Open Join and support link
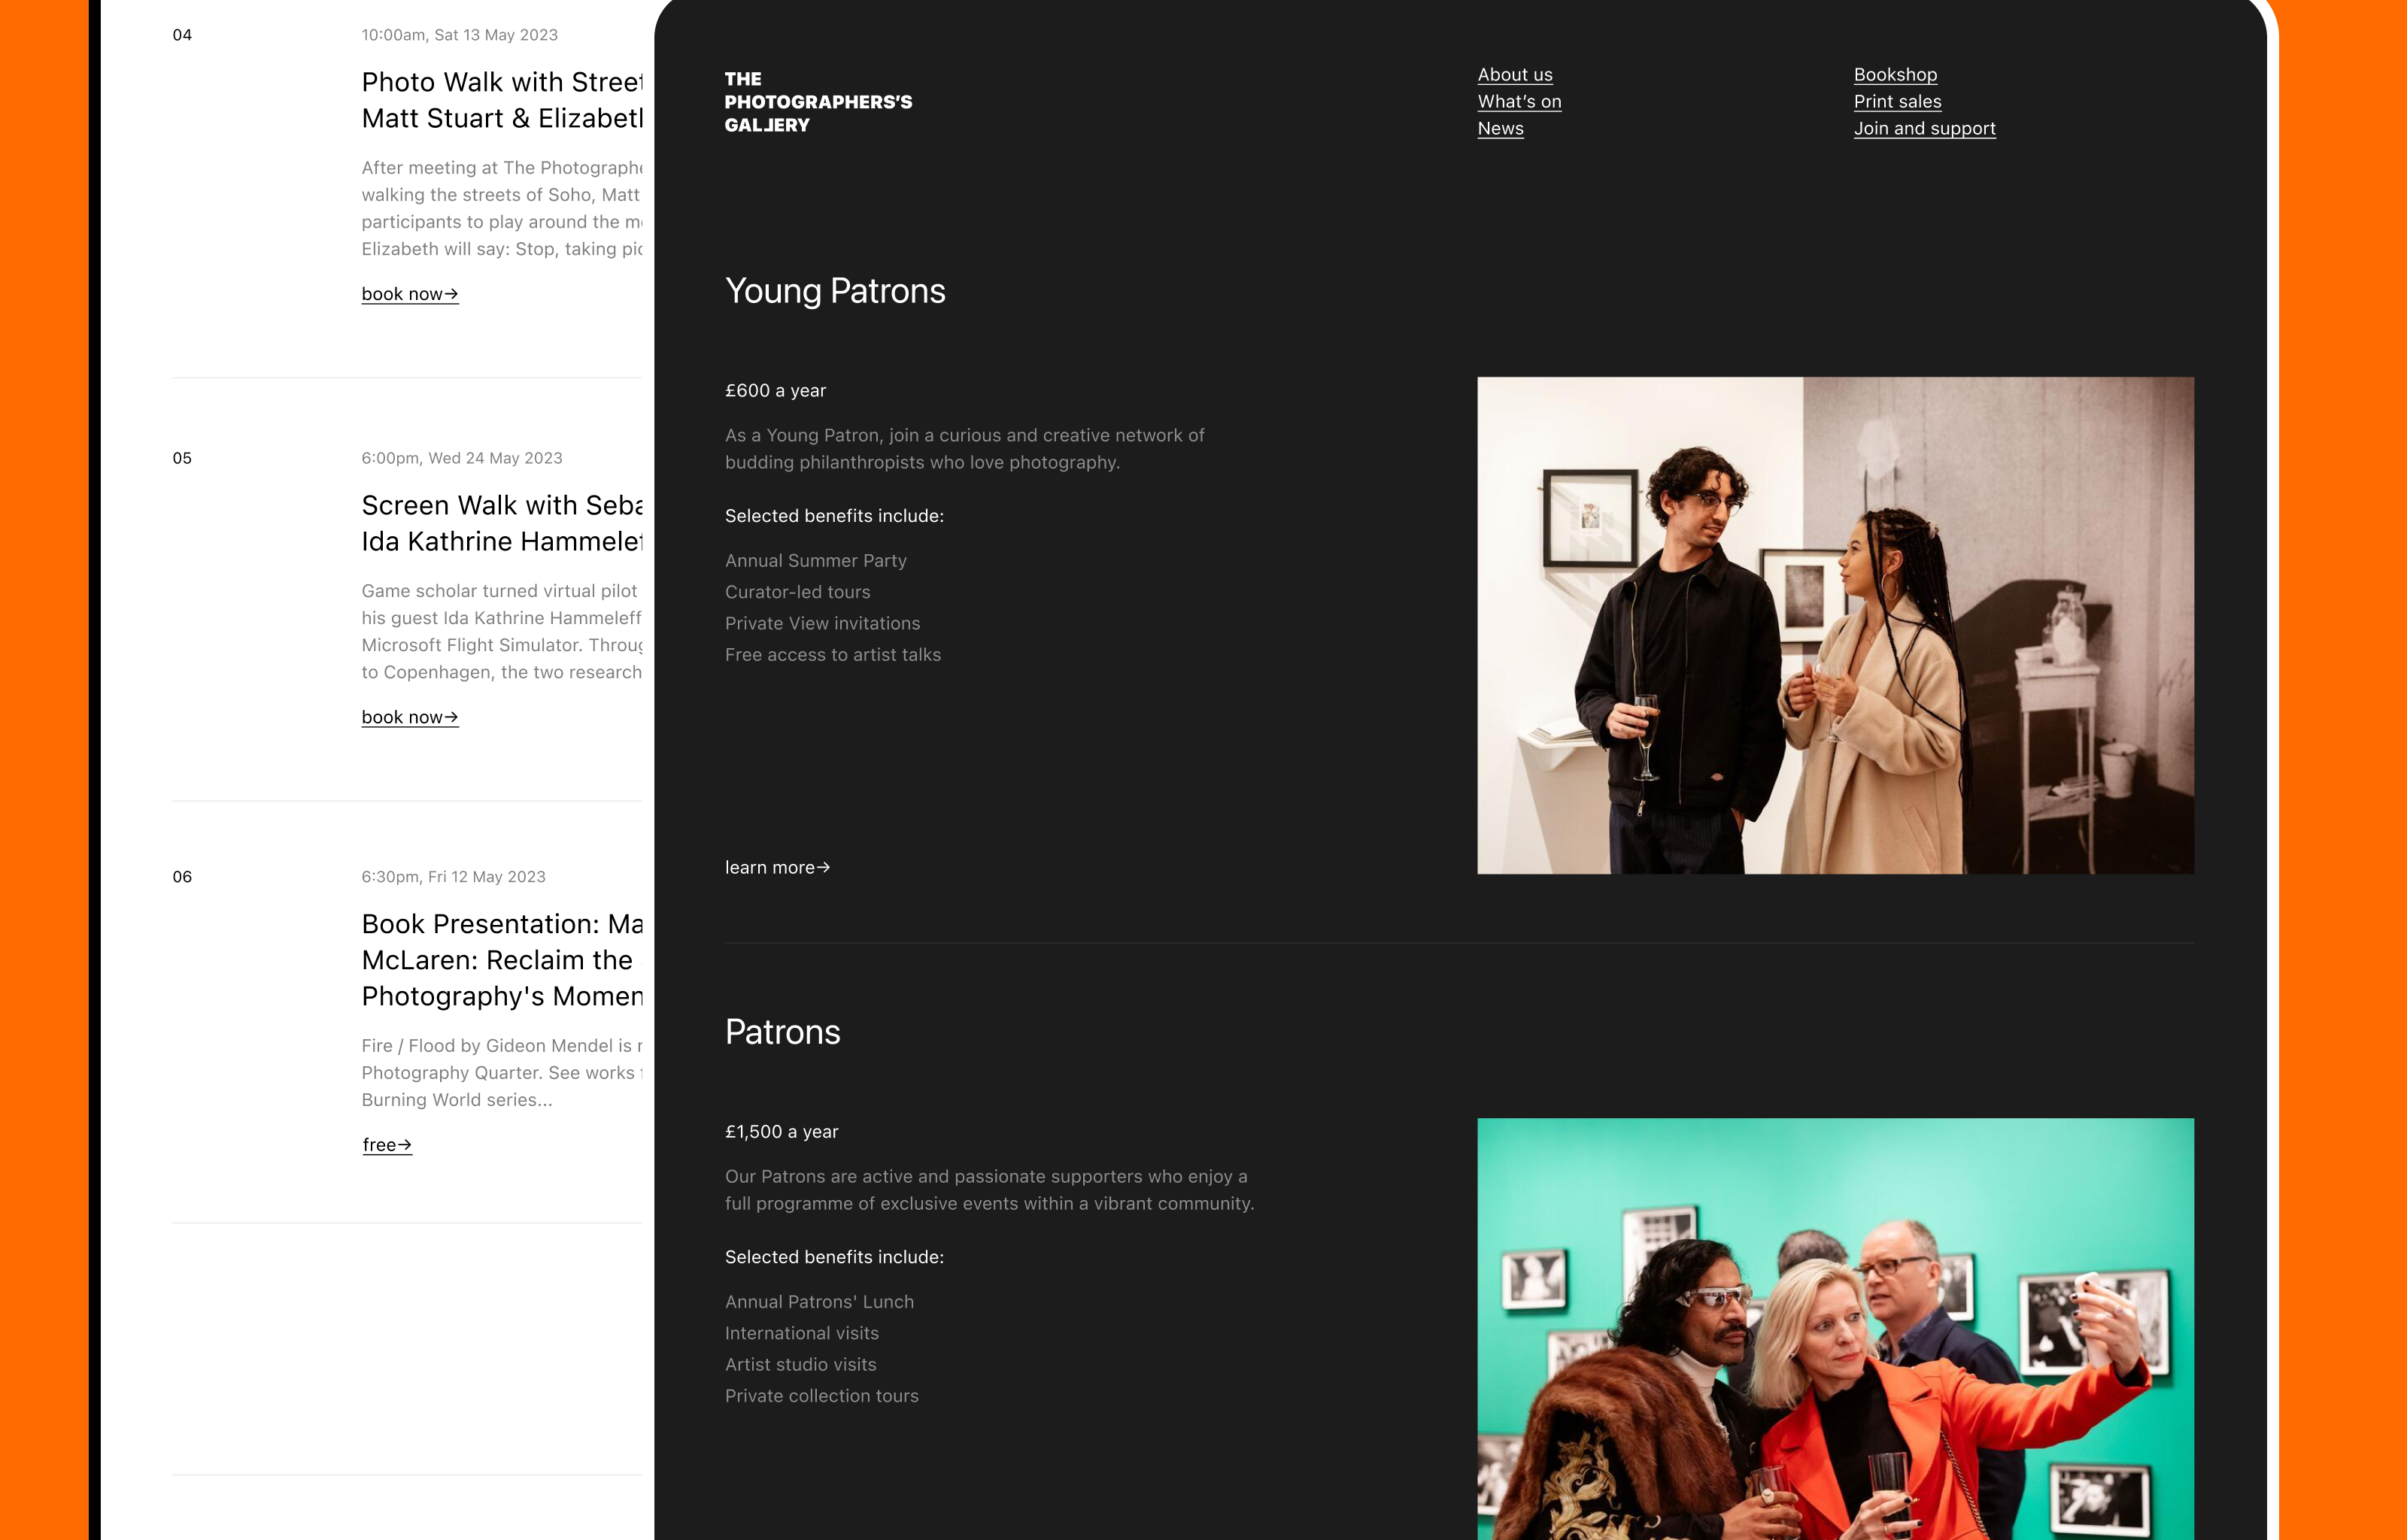 click(x=1923, y=129)
